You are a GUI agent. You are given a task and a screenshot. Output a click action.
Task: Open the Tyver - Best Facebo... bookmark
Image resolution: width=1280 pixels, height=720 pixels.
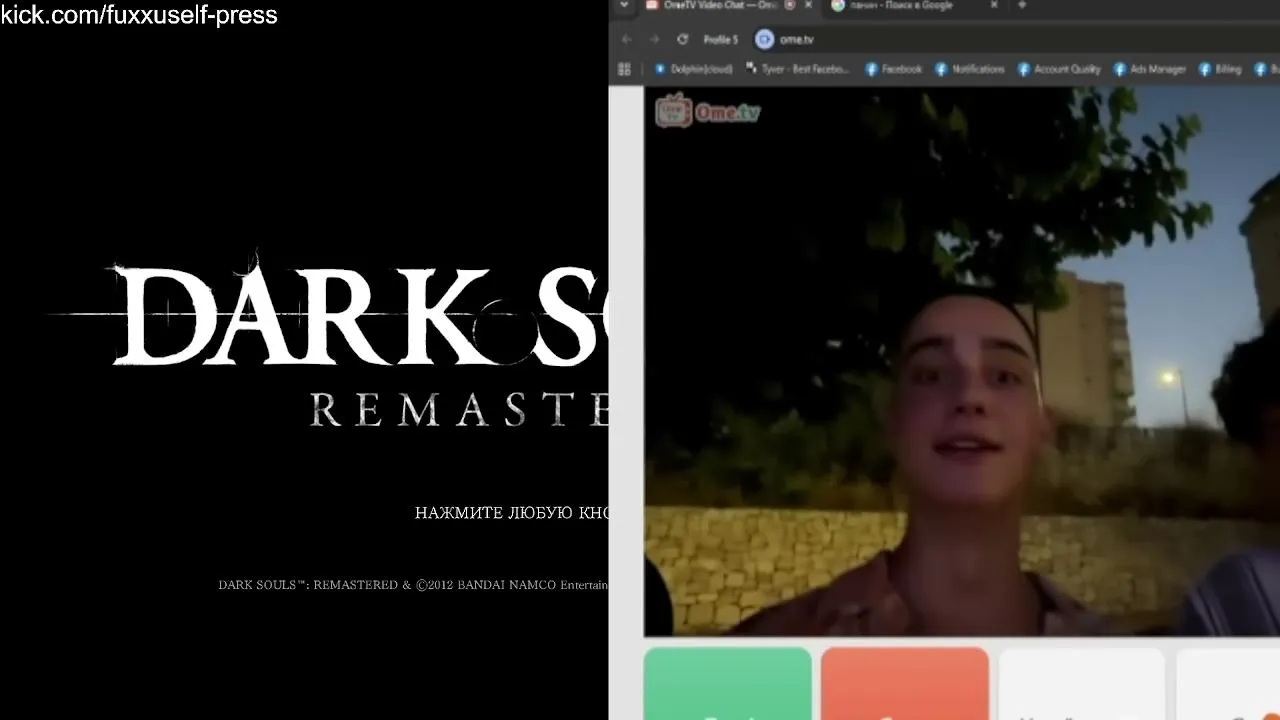(x=797, y=69)
